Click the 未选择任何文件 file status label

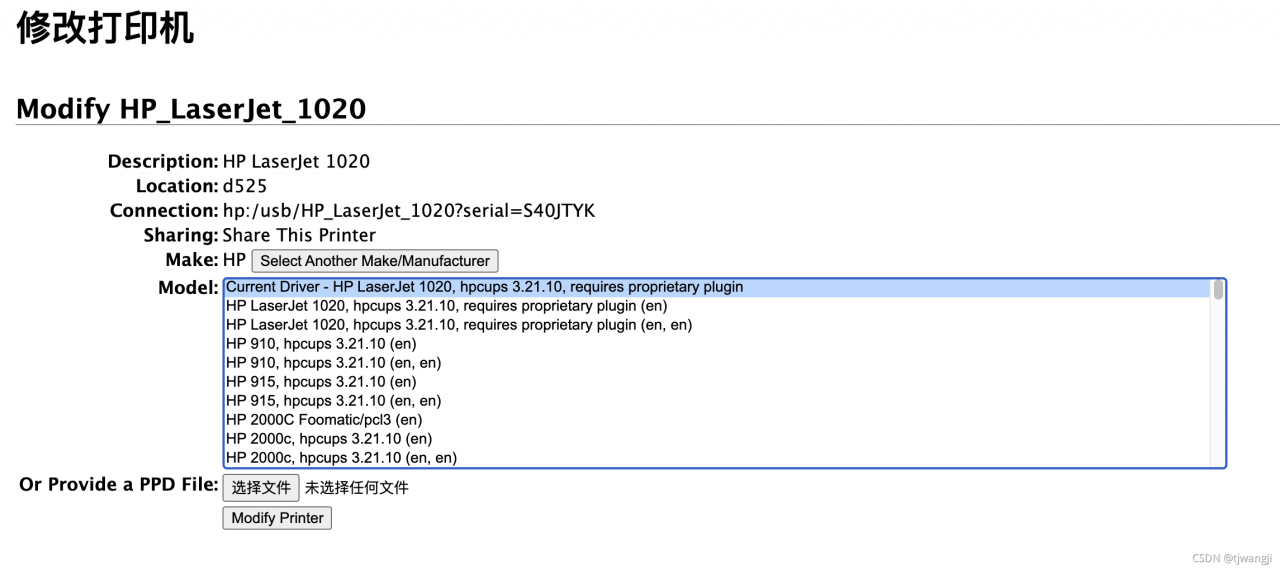357,488
